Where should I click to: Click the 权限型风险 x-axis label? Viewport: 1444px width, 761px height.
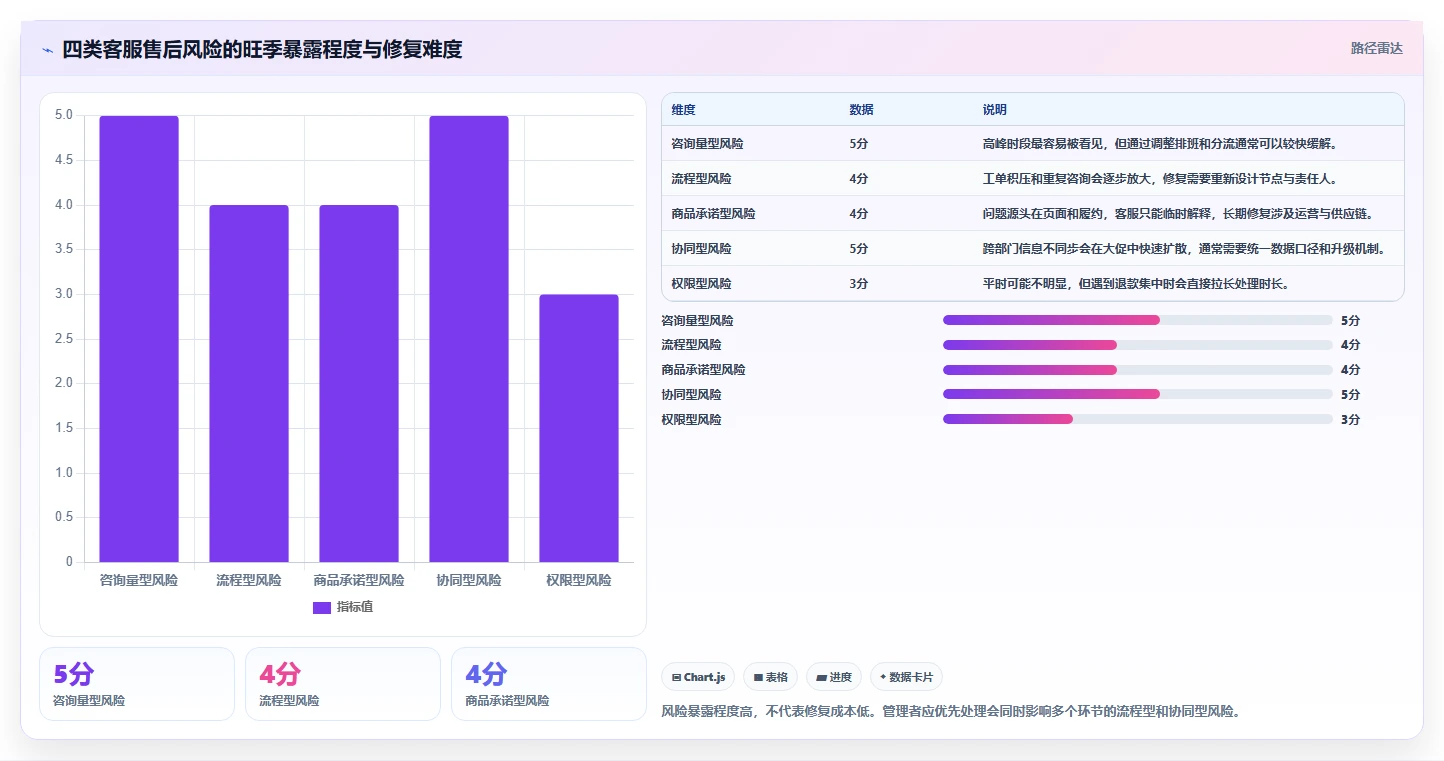[579, 580]
